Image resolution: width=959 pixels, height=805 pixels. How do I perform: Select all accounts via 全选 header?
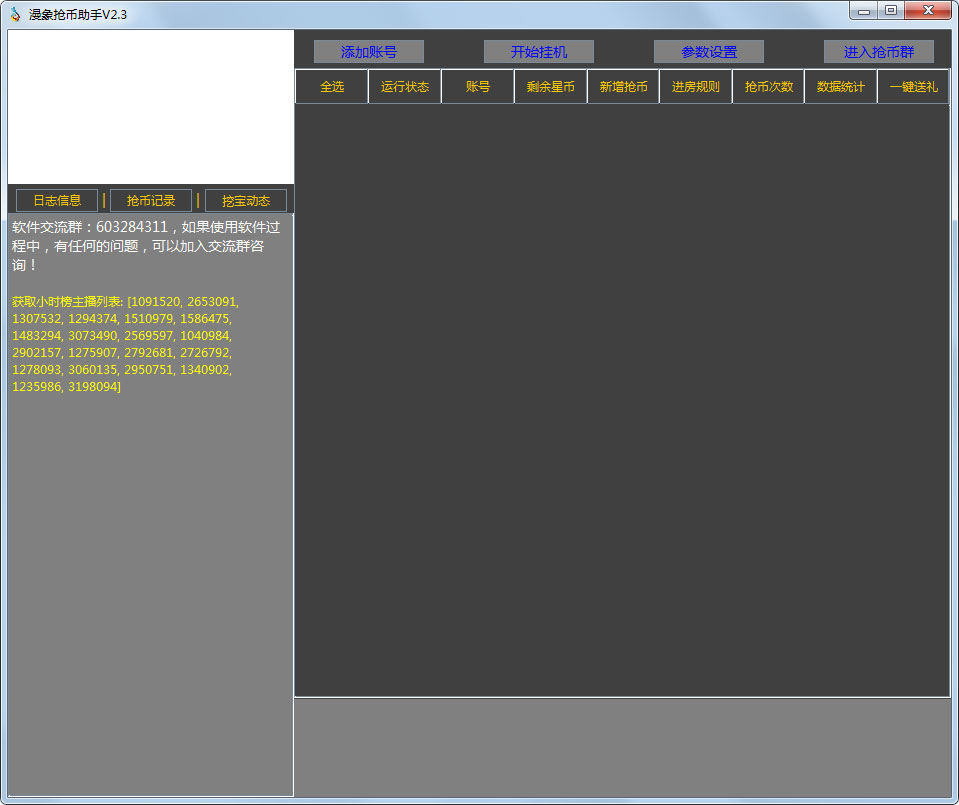331,87
